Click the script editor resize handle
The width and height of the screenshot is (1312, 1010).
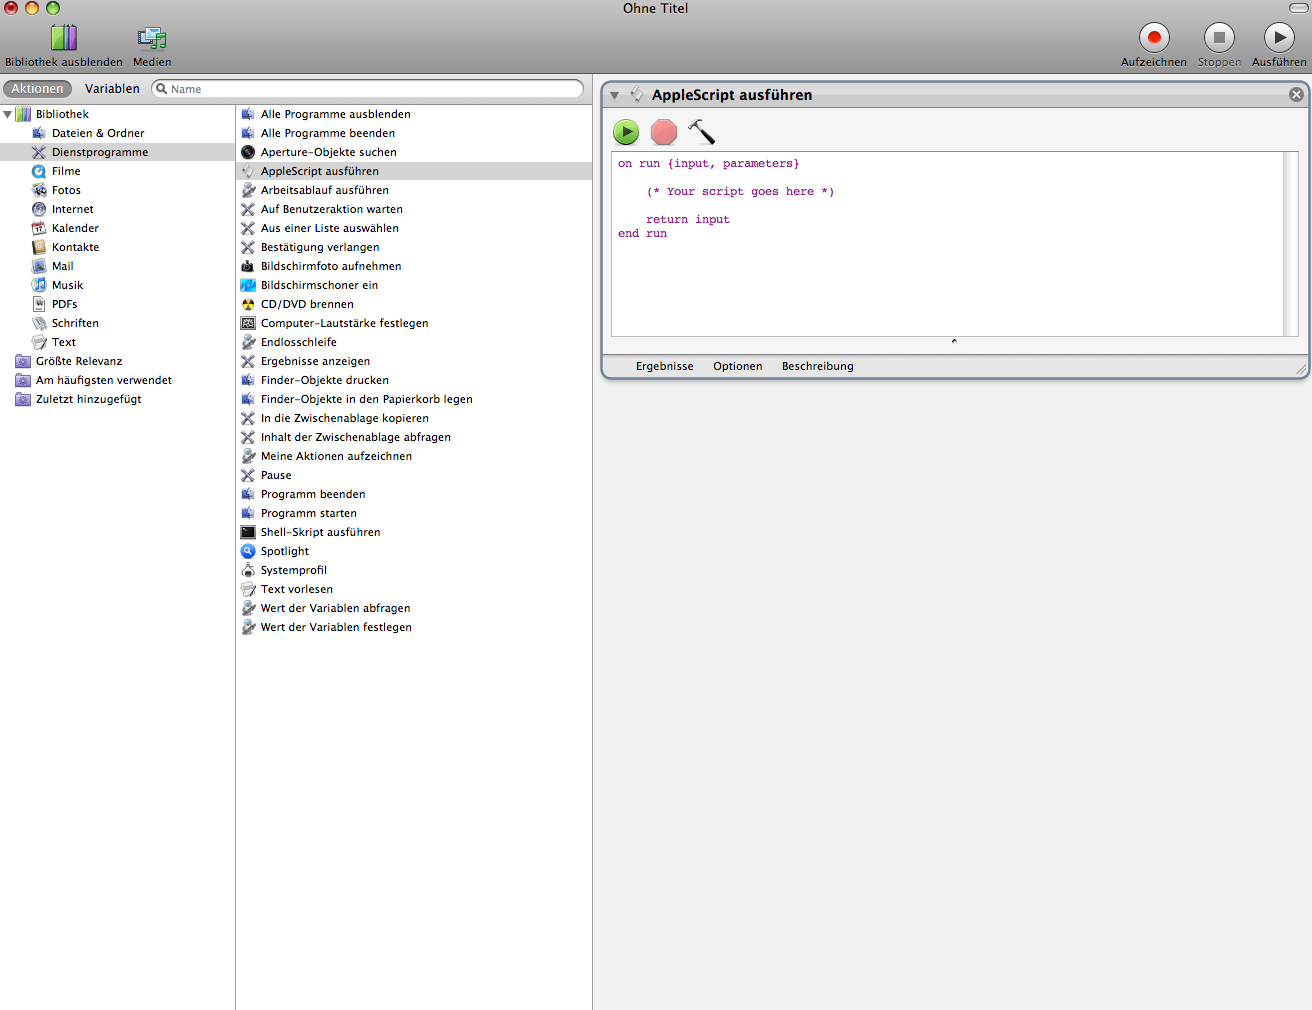click(954, 342)
